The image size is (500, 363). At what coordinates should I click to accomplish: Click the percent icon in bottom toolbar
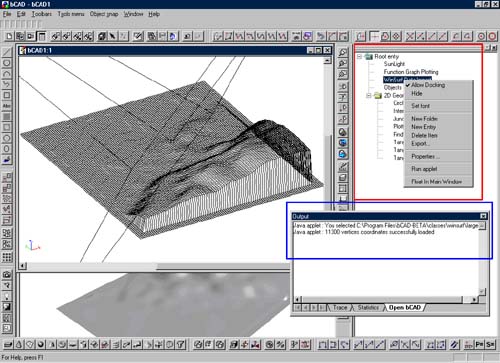[x=281, y=344]
